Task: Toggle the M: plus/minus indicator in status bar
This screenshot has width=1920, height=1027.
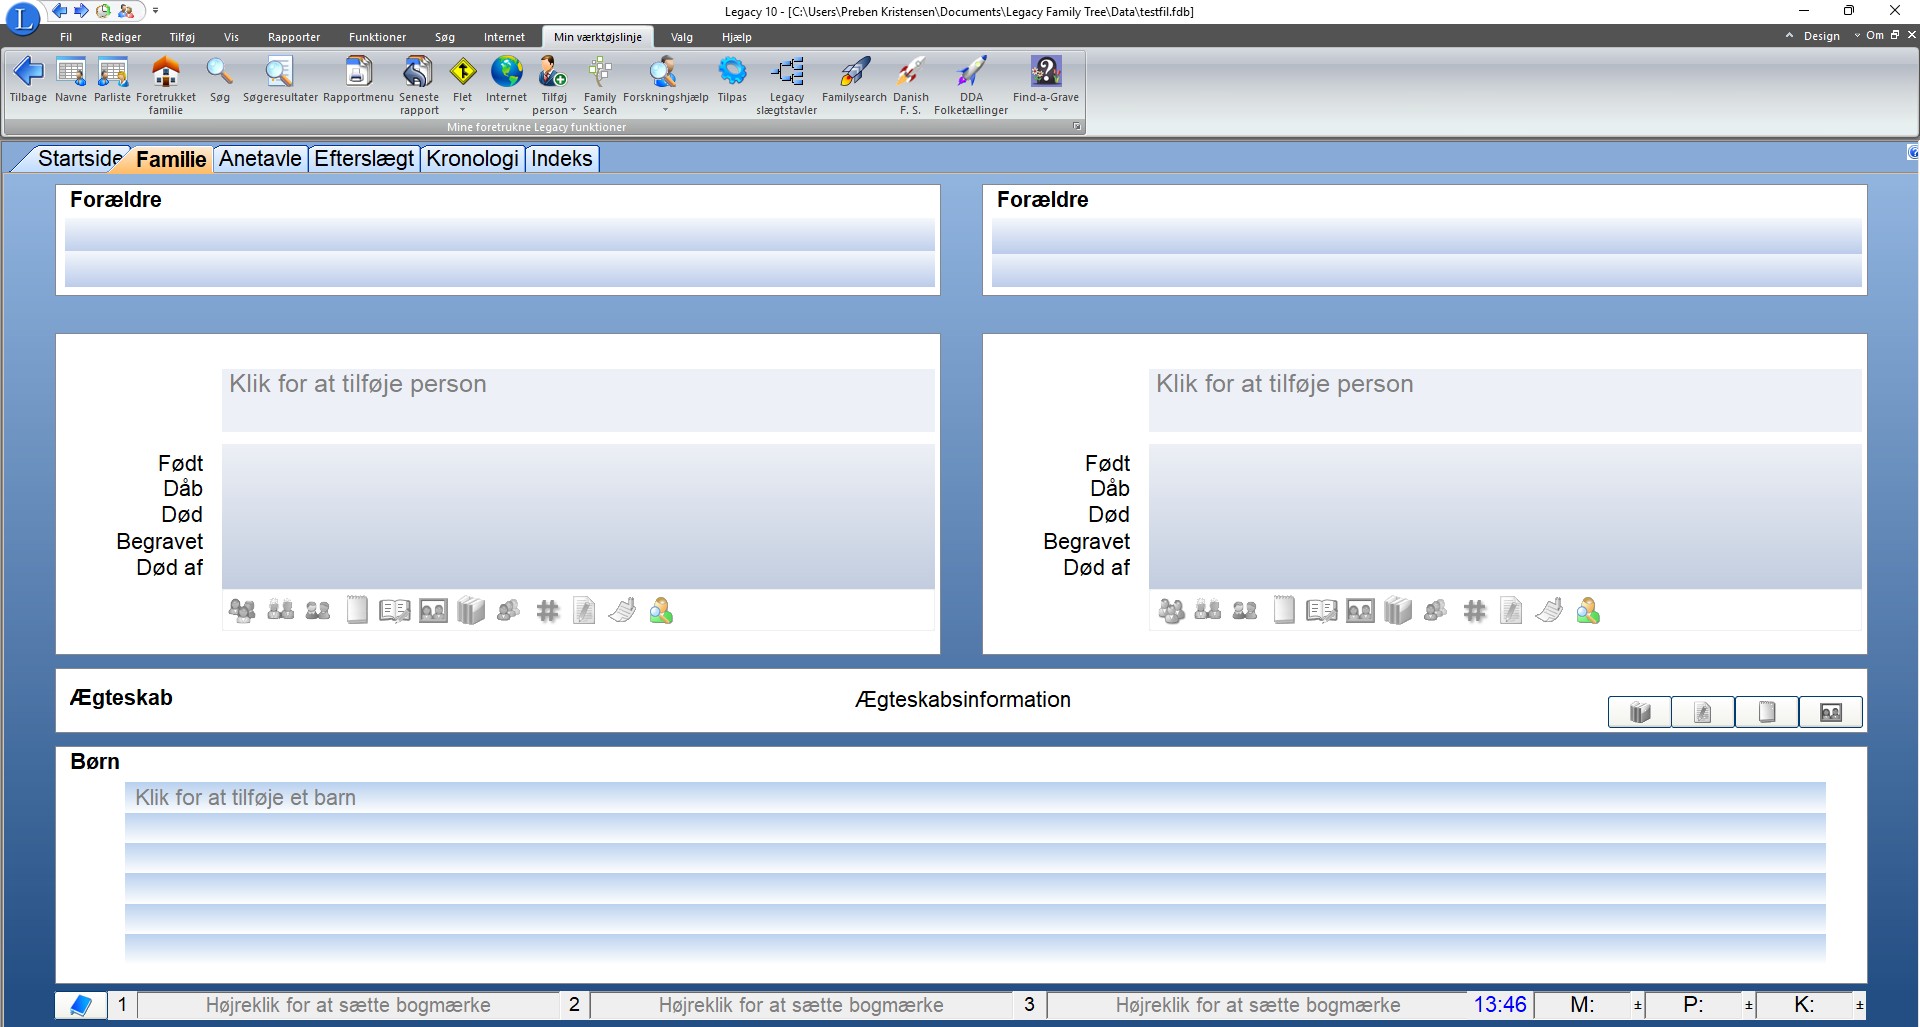Action: (x=1637, y=1005)
